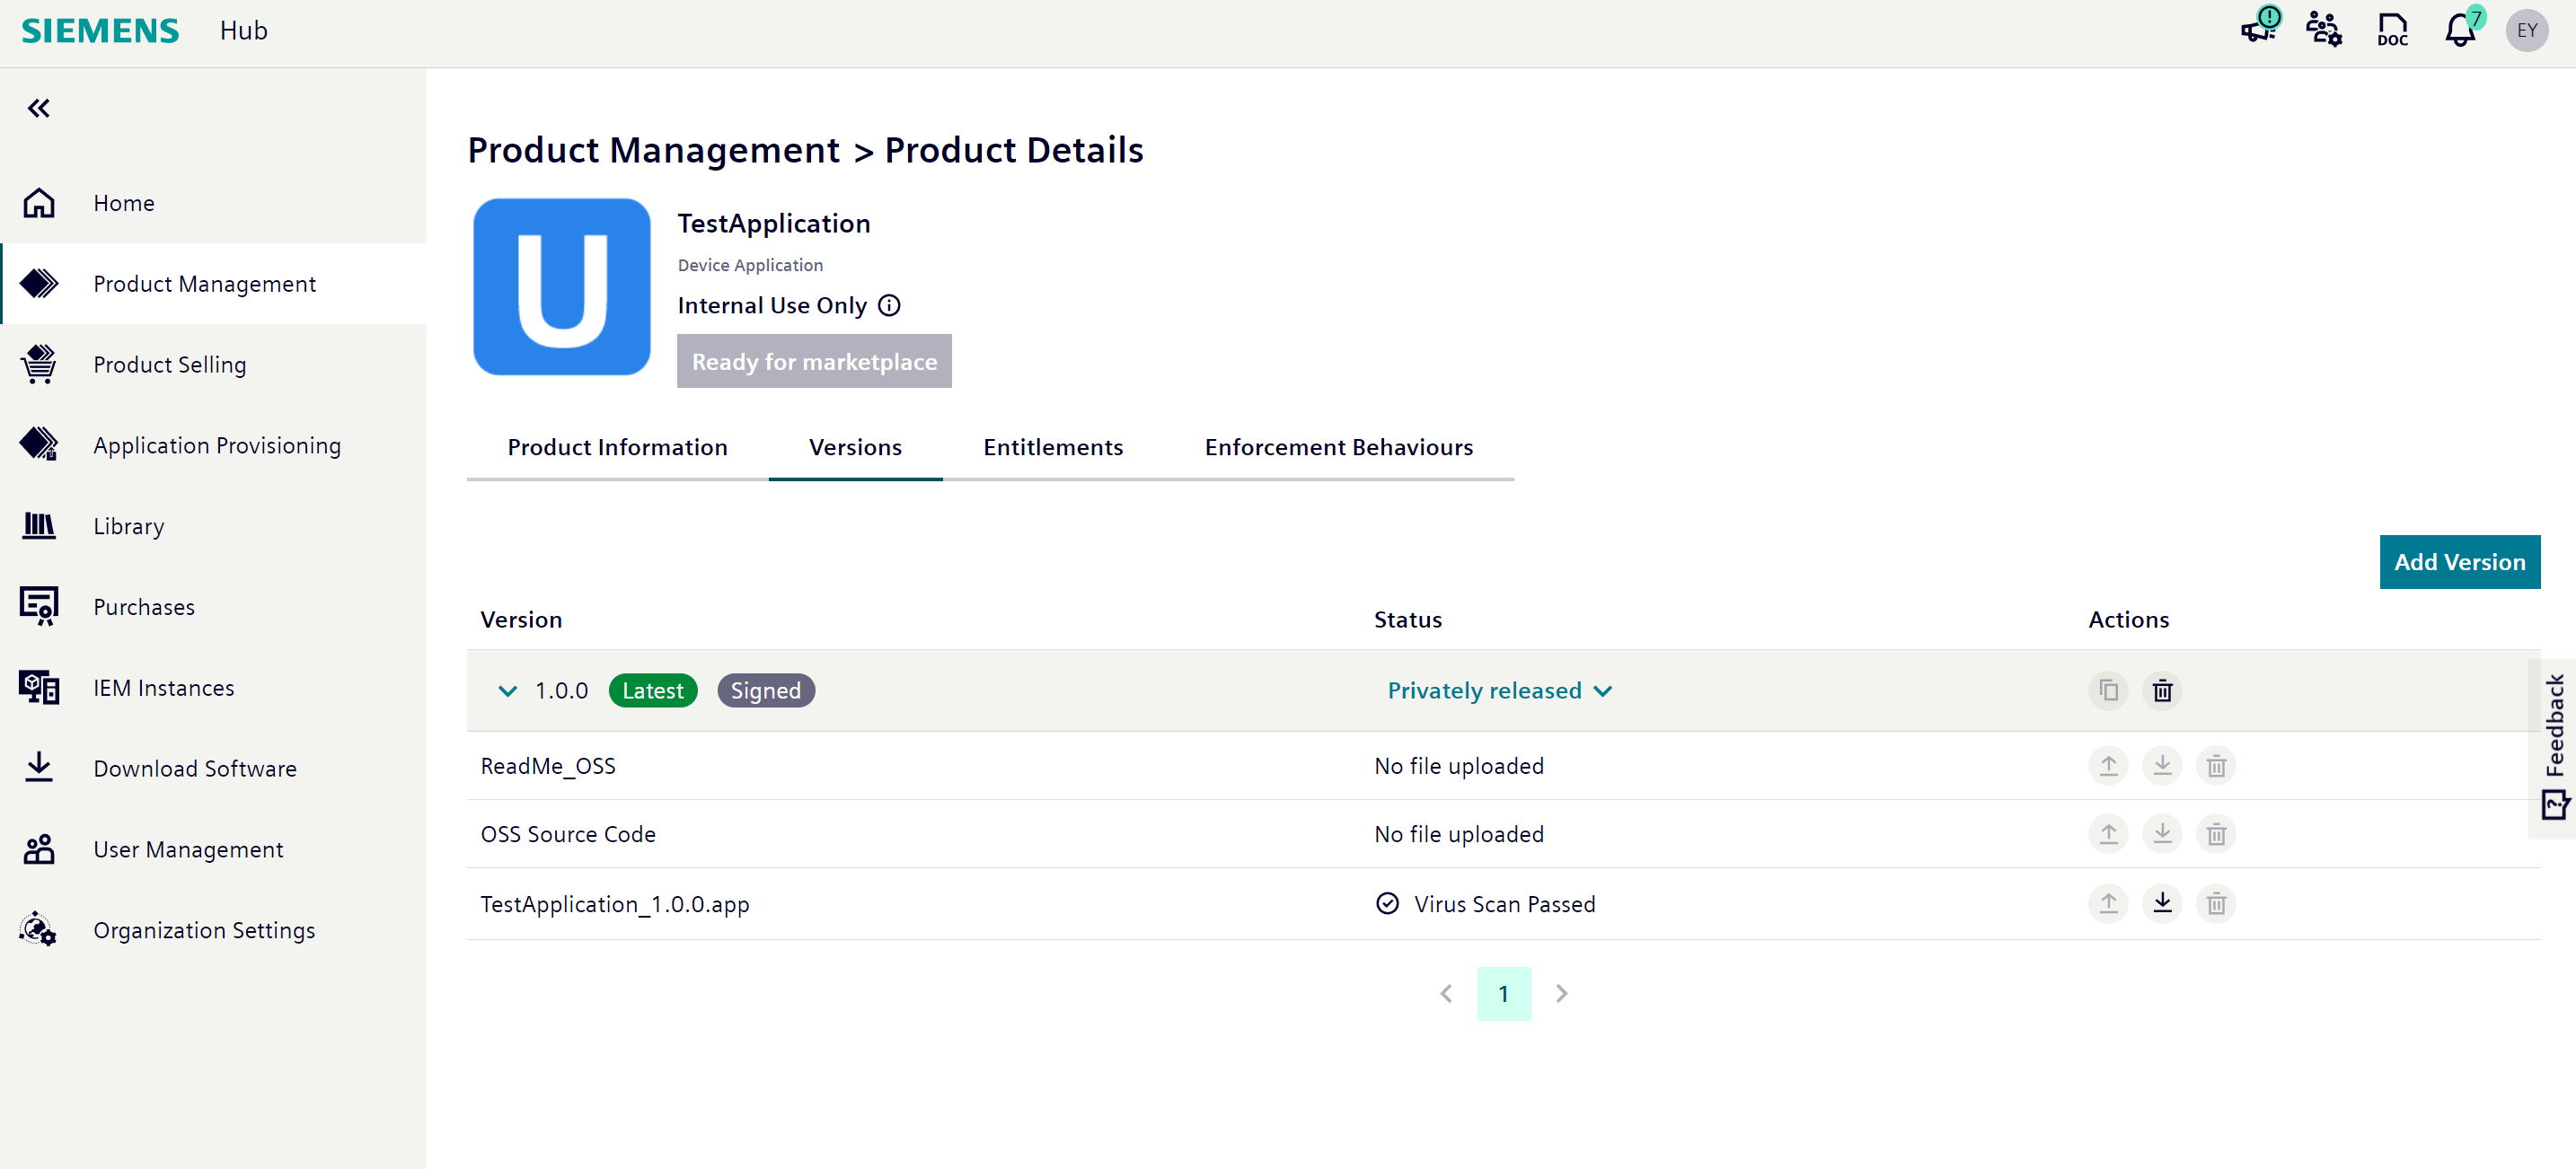Click the Product Selling cart icon
The height and width of the screenshot is (1169, 2576).
(x=39, y=364)
